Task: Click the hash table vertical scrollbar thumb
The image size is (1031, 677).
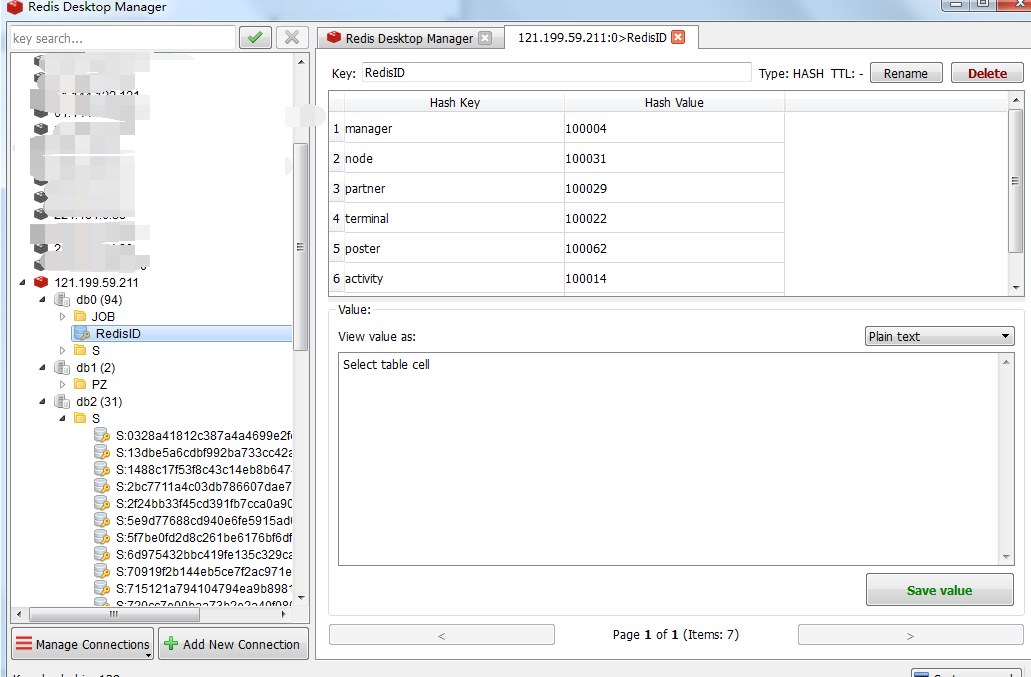Action: click(1015, 181)
